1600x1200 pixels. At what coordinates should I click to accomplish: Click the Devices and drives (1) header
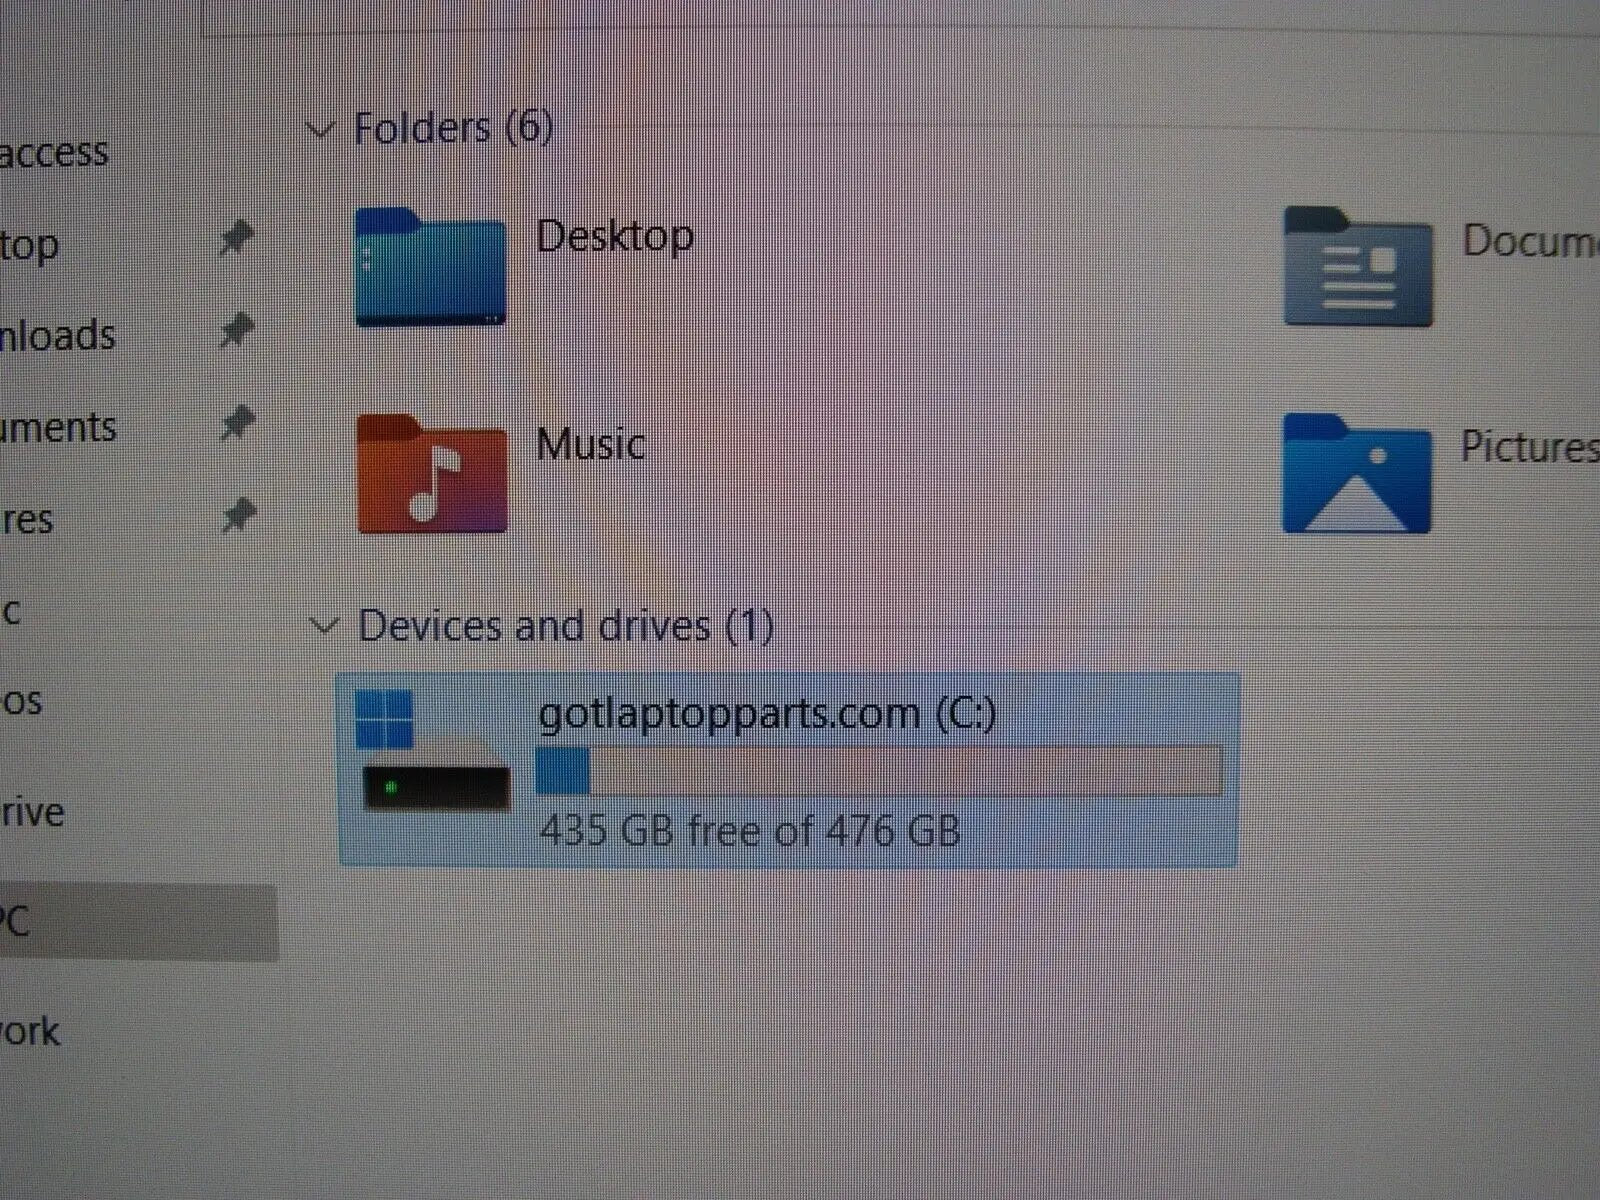click(x=566, y=626)
